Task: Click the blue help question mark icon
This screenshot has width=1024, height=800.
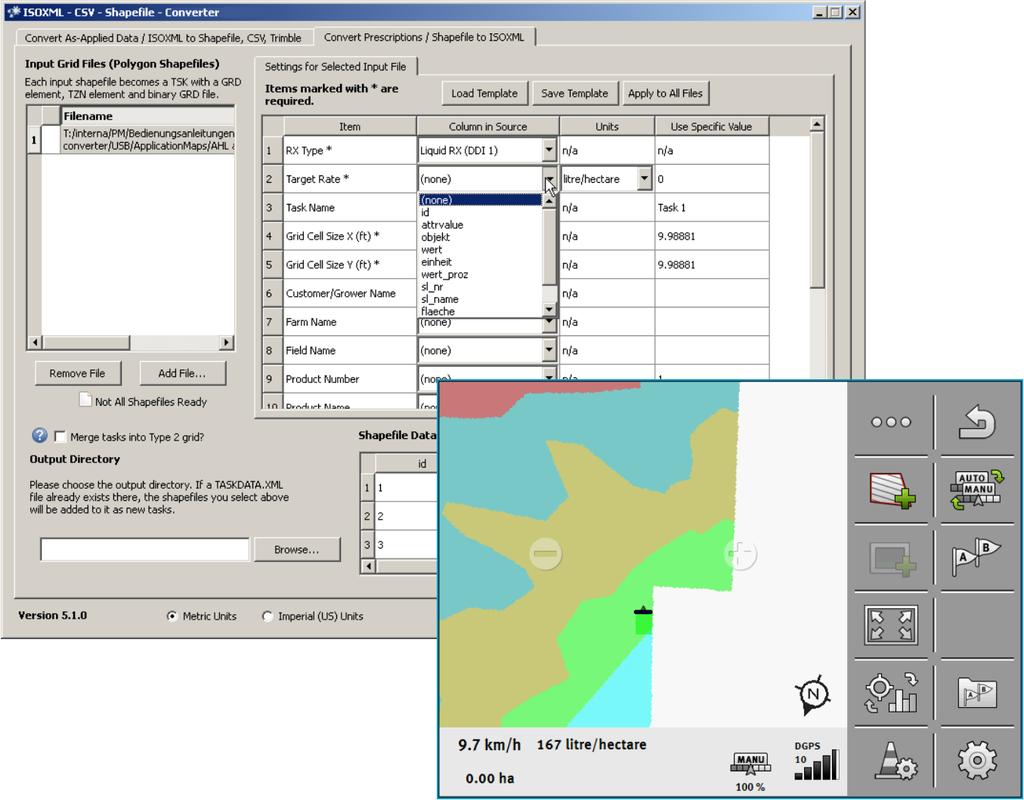Action: 40,436
